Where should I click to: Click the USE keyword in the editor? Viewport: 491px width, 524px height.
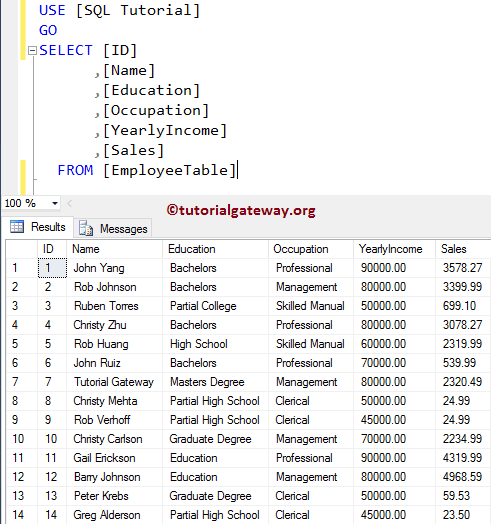(52, 10)
